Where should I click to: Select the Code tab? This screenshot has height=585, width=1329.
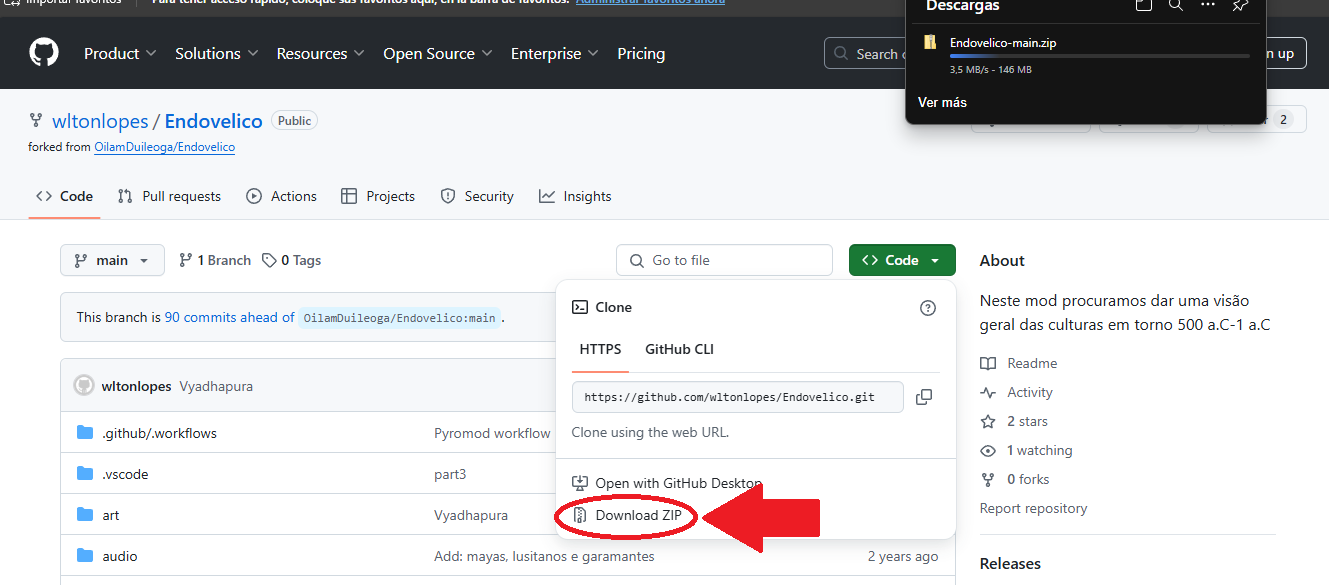pos(65,196)
